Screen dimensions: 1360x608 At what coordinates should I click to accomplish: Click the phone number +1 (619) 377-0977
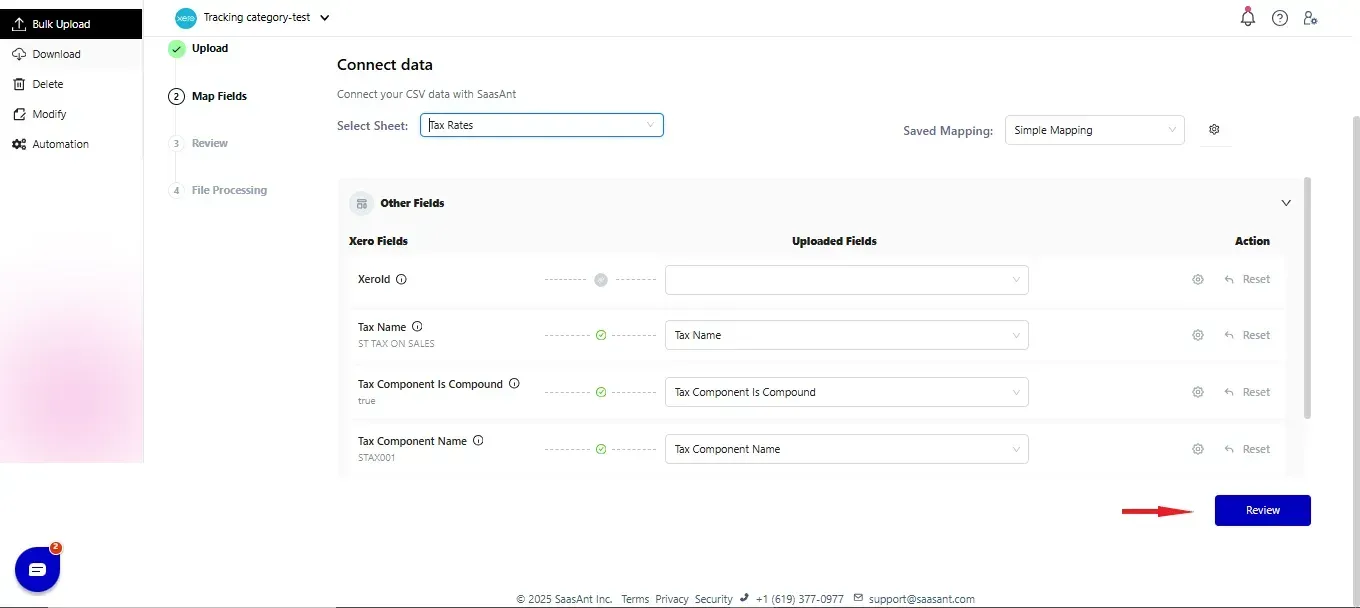pyautogui.click(x=800, y=599)
